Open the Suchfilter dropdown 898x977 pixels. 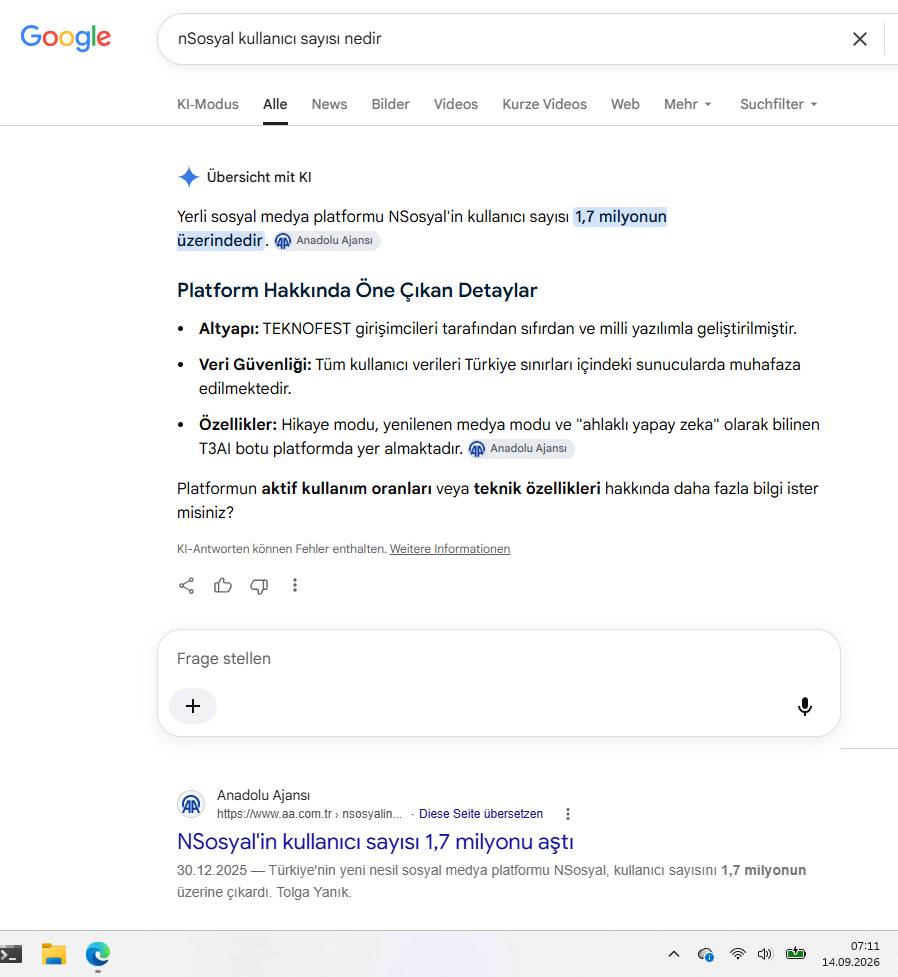pyautogui.click(x=778, y=104)
